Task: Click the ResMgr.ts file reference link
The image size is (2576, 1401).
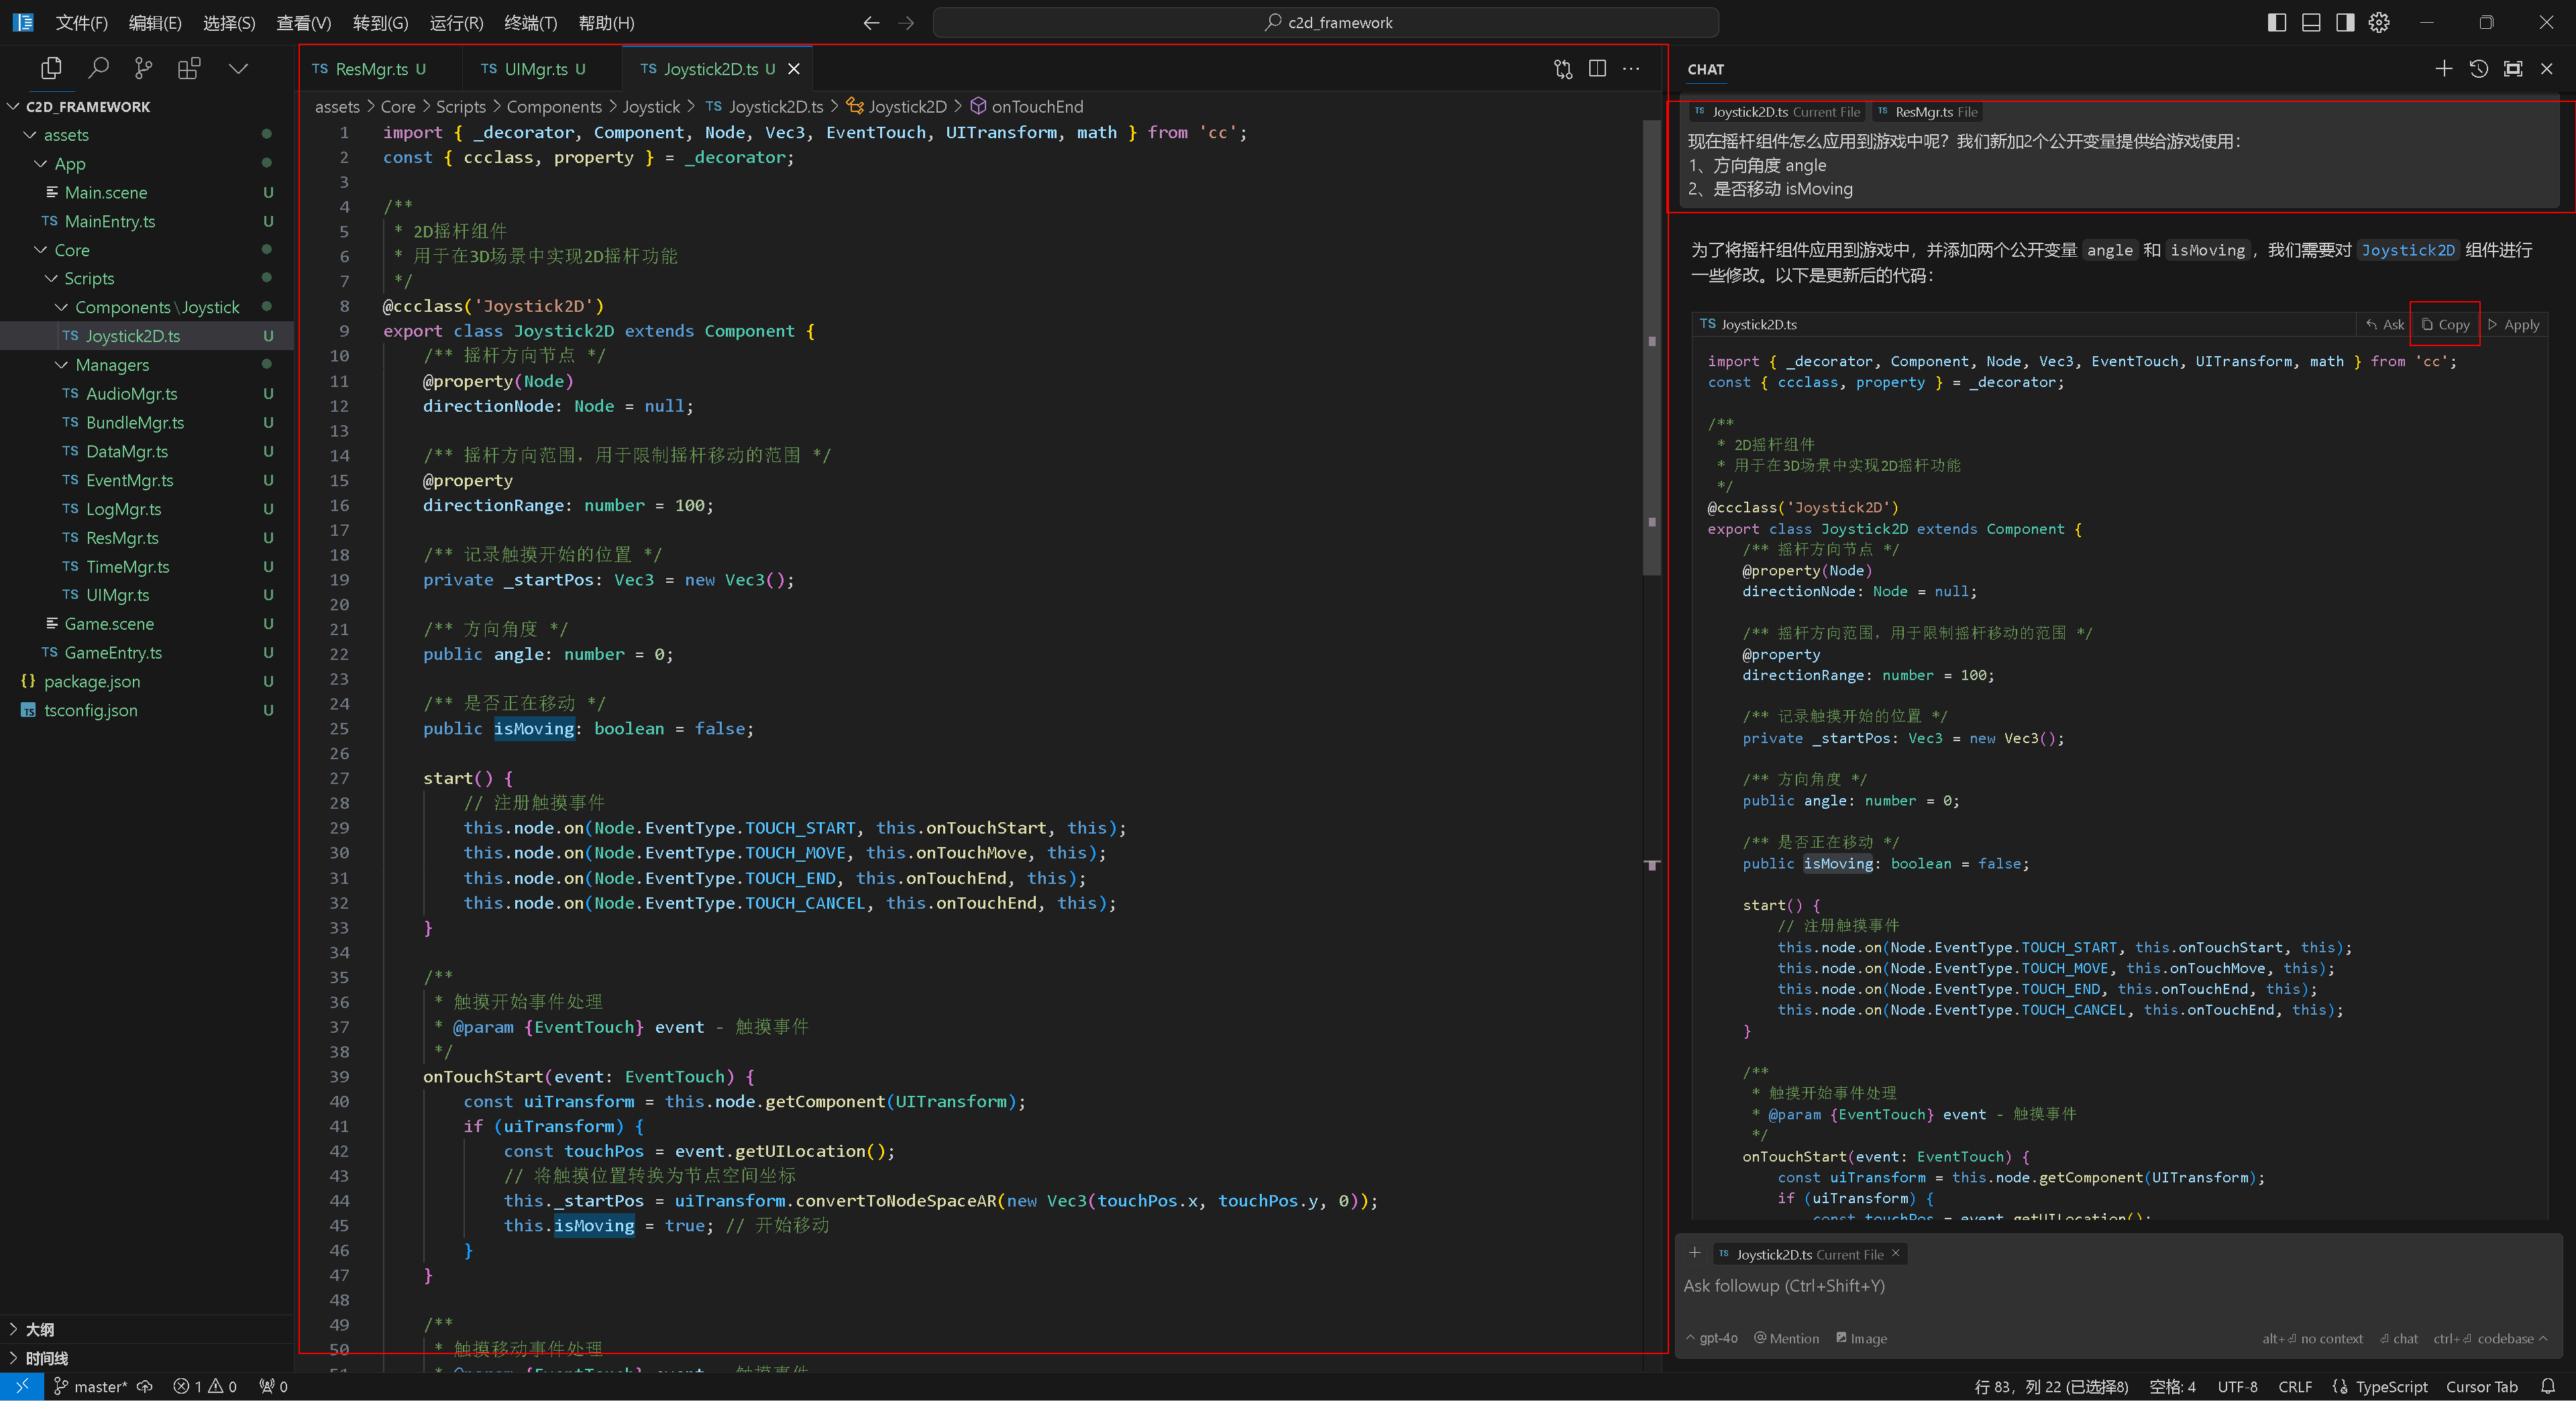Action: [1922, 111]
